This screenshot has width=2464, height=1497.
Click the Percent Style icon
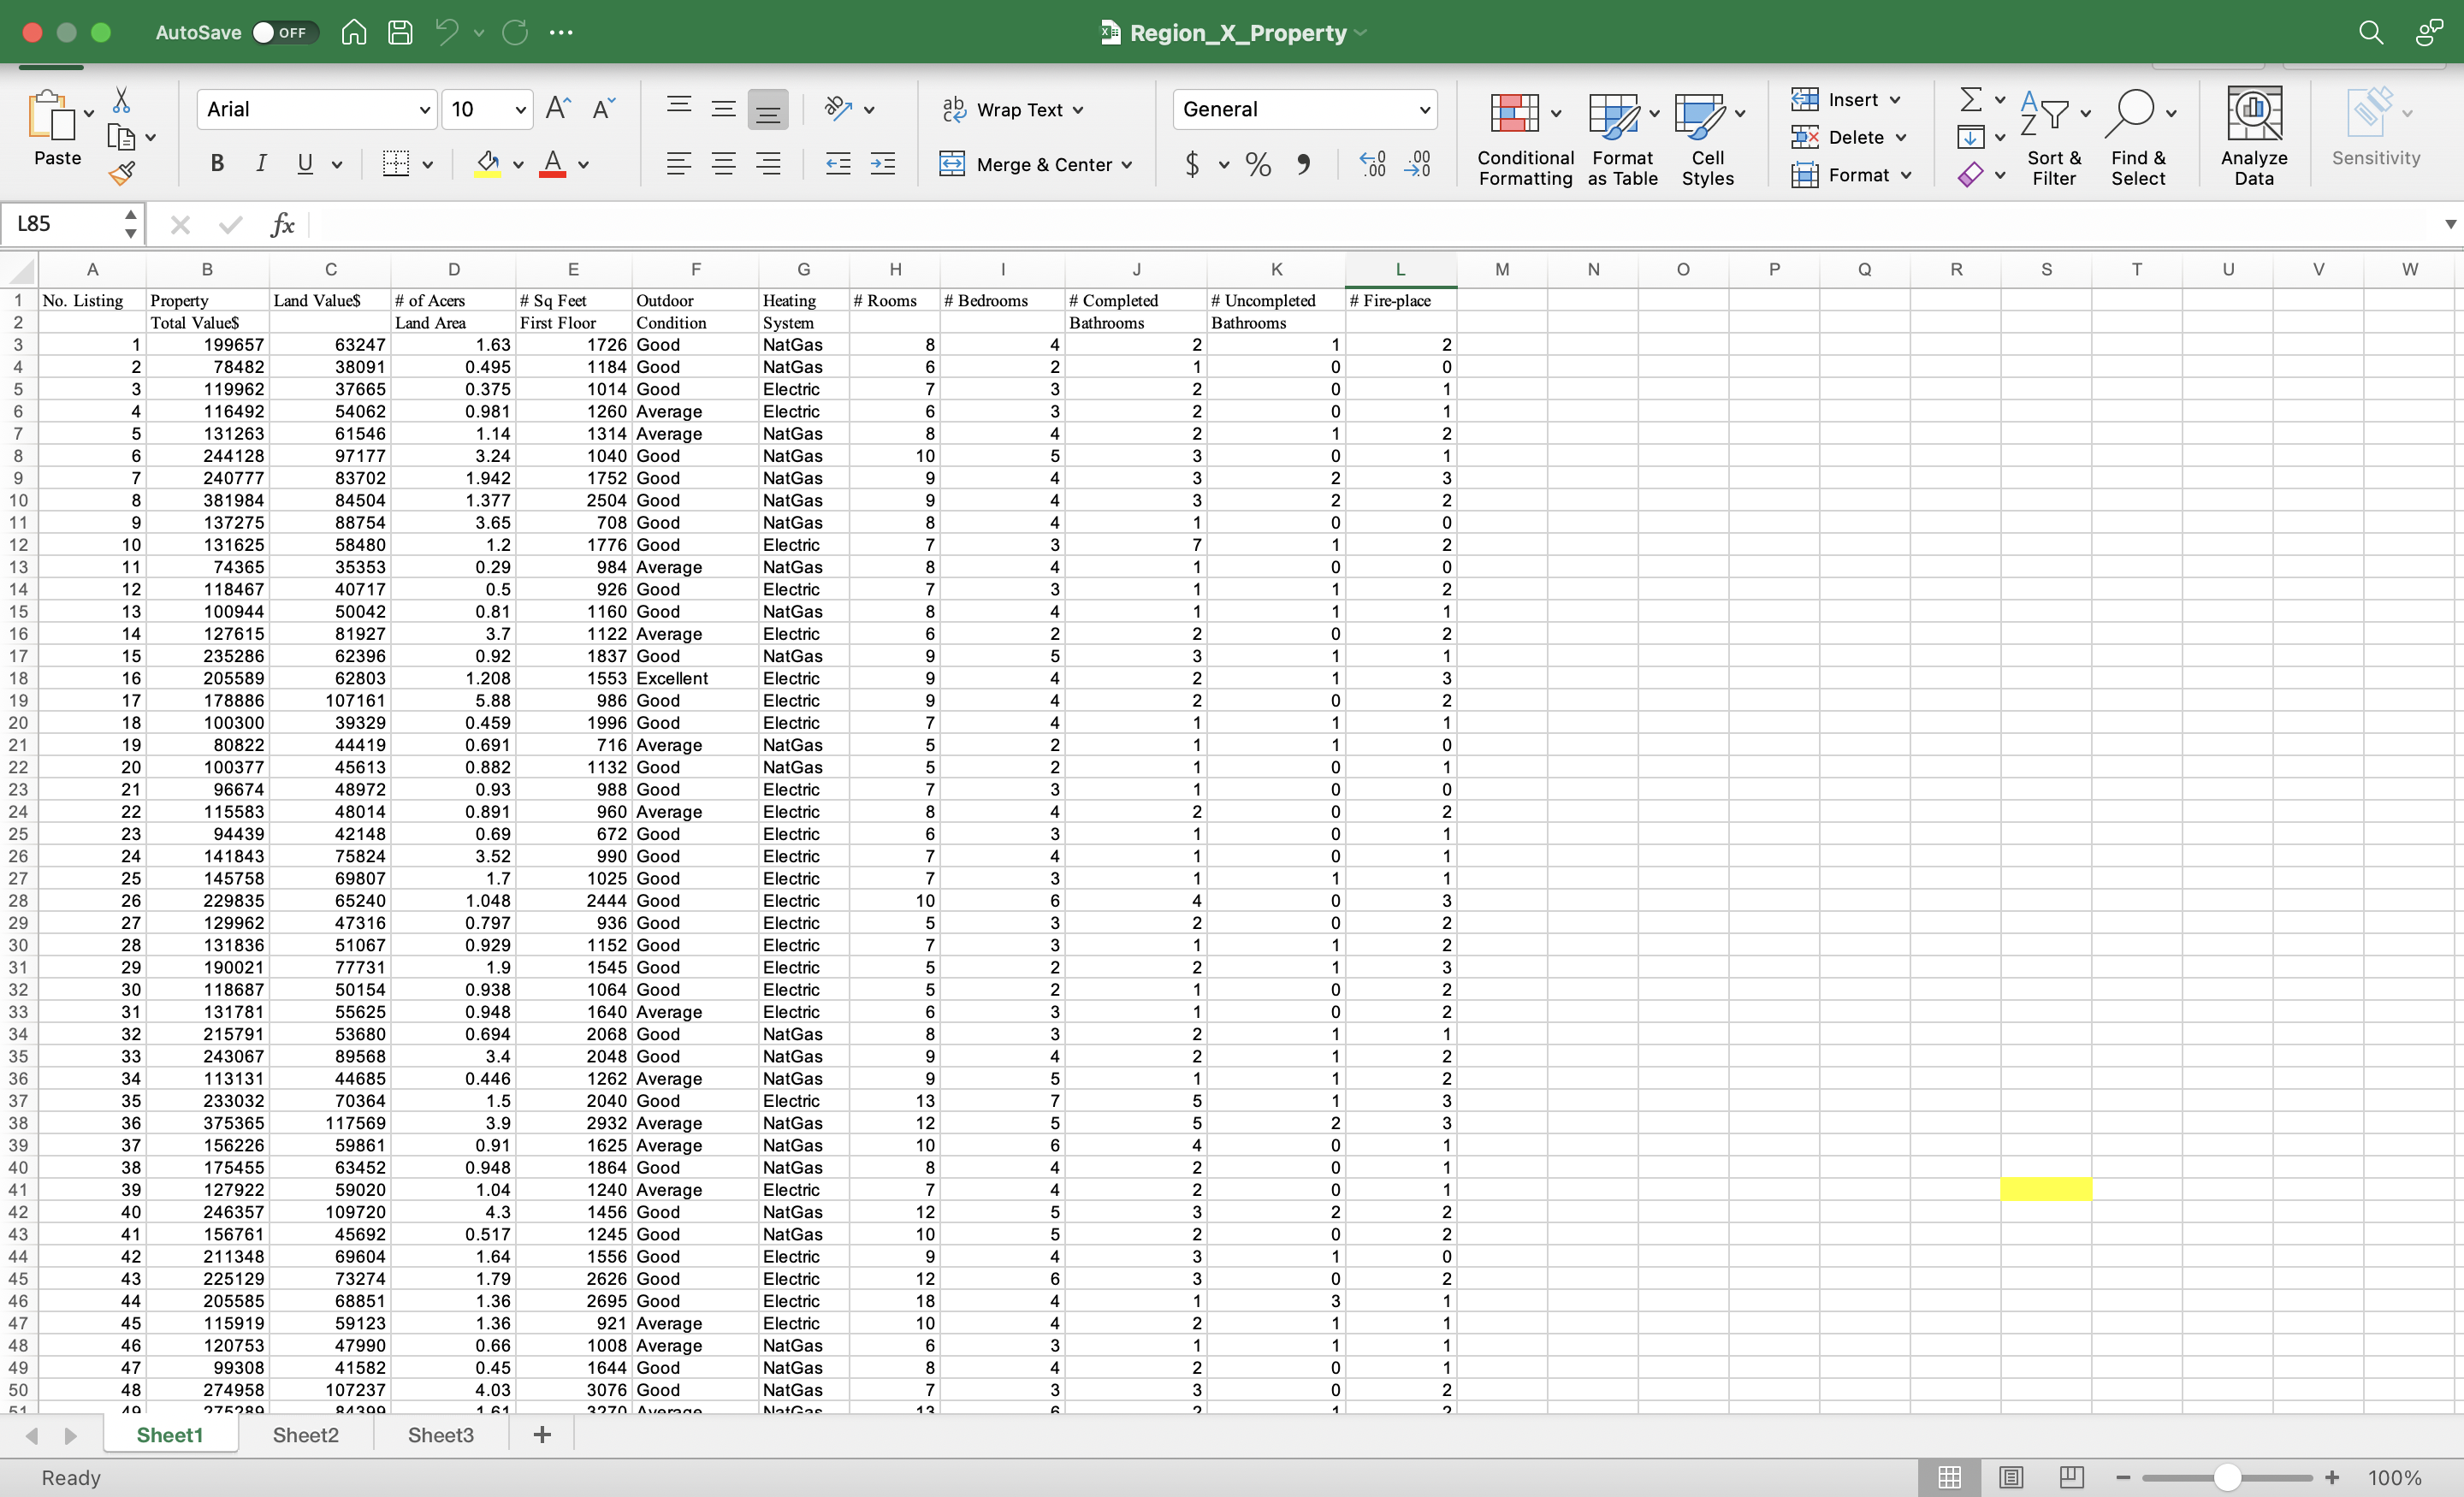coord(1258,164)
